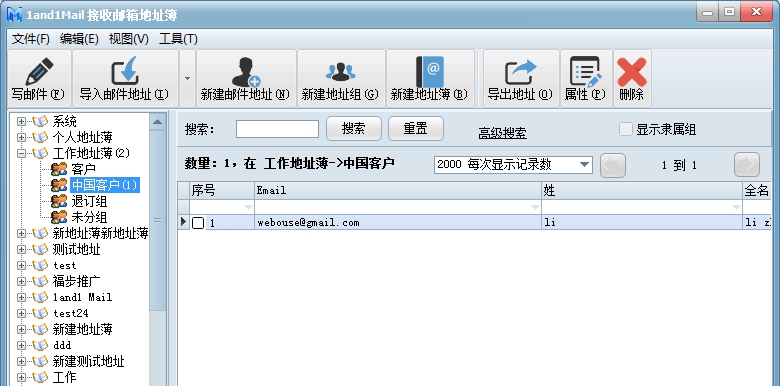Image resolution: width=780 pixels, height=386 pixels.
Task: Select the 测试地址 address book label
Action: click(77, 249)
